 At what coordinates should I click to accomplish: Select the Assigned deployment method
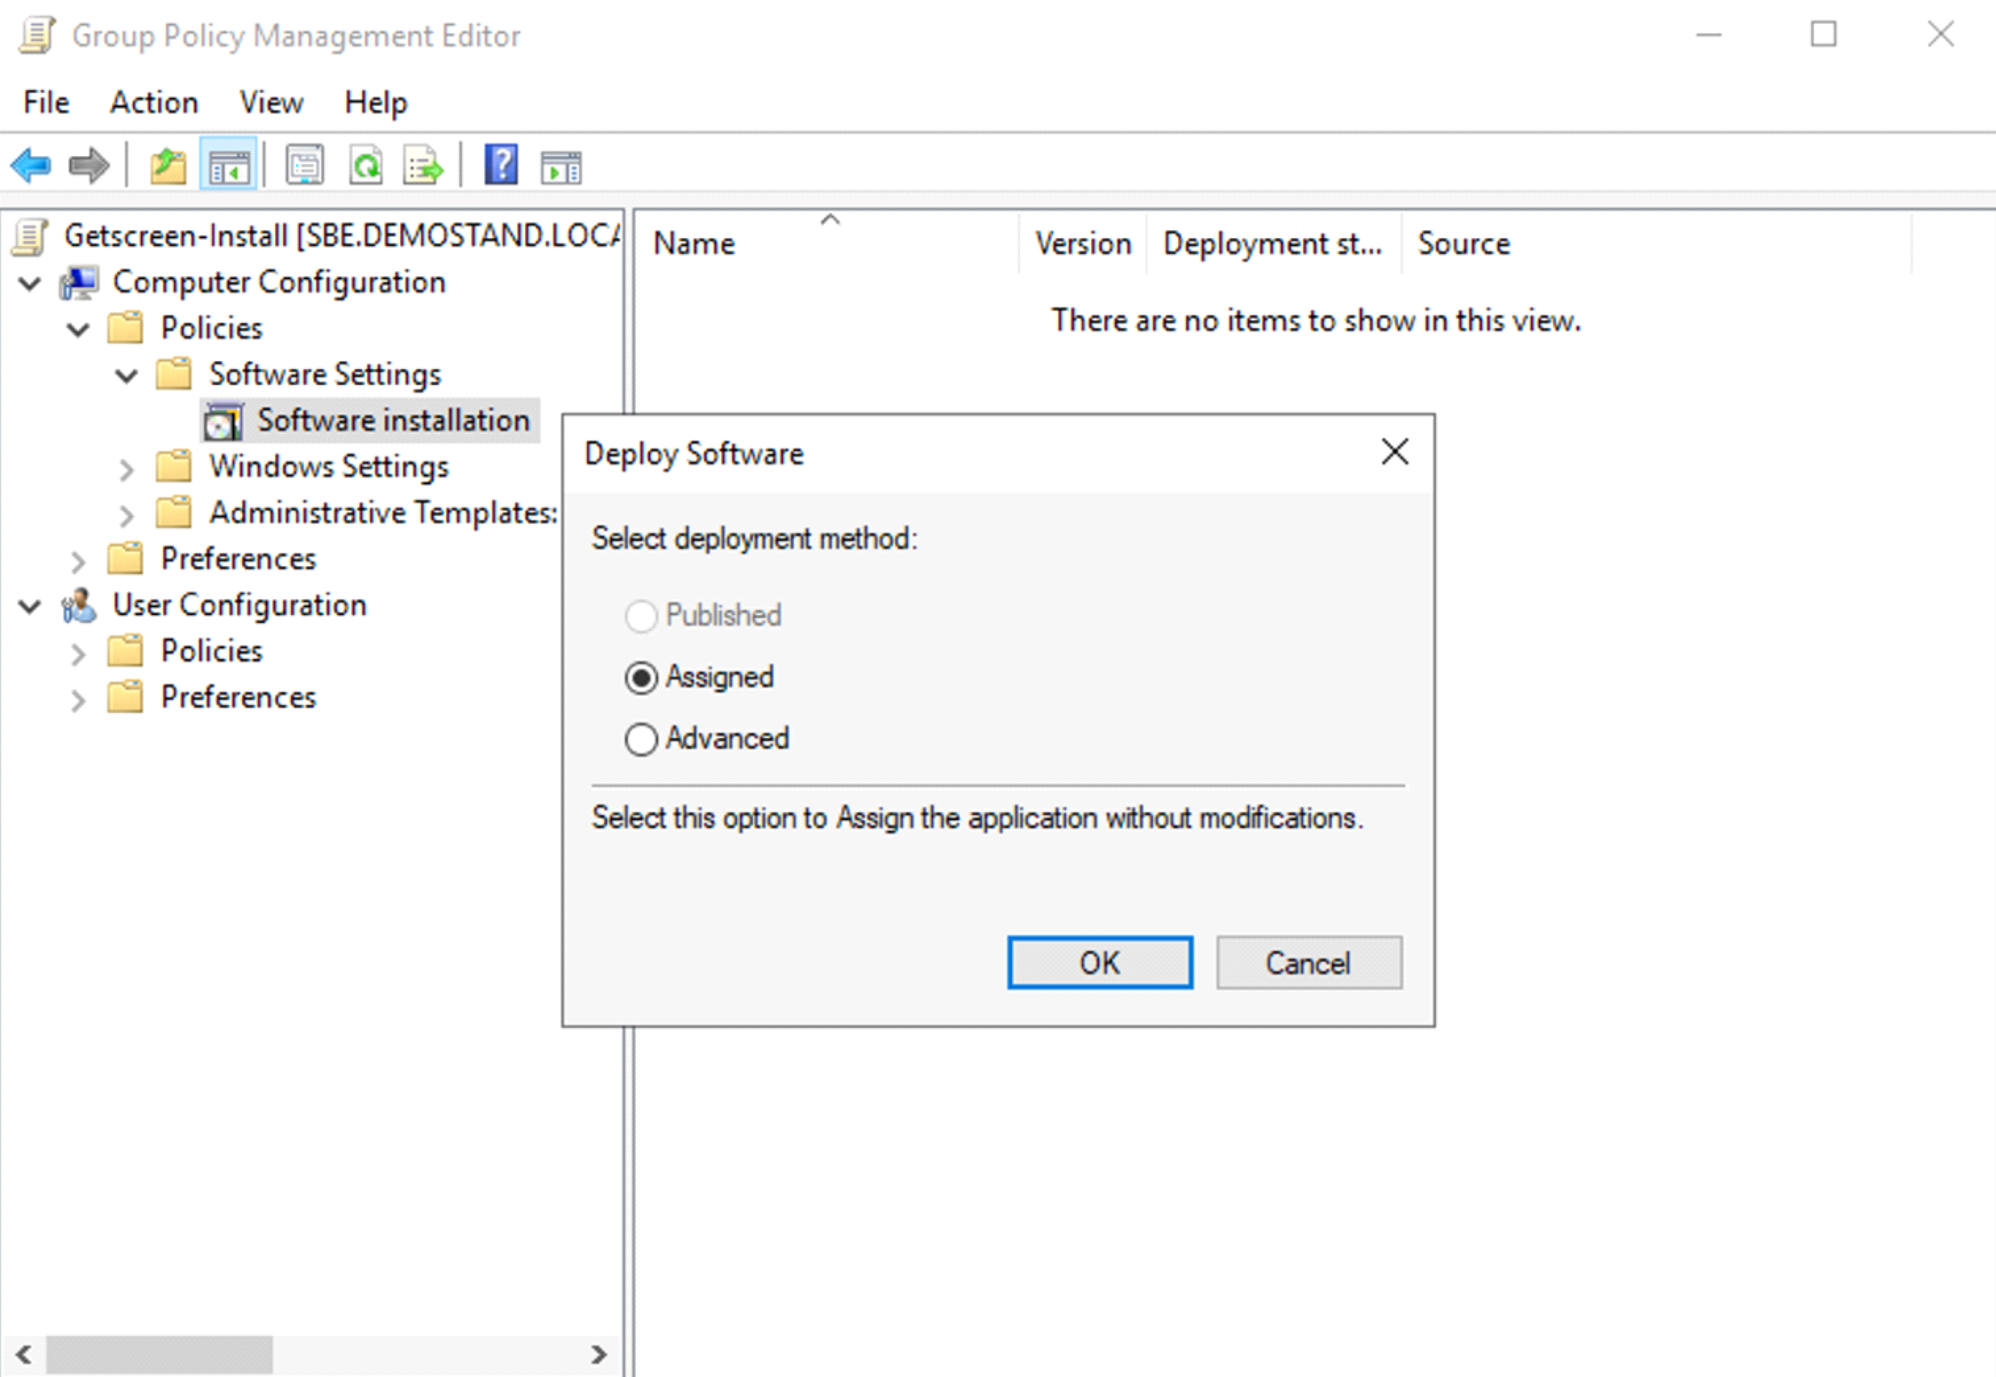tap(641, 678)
